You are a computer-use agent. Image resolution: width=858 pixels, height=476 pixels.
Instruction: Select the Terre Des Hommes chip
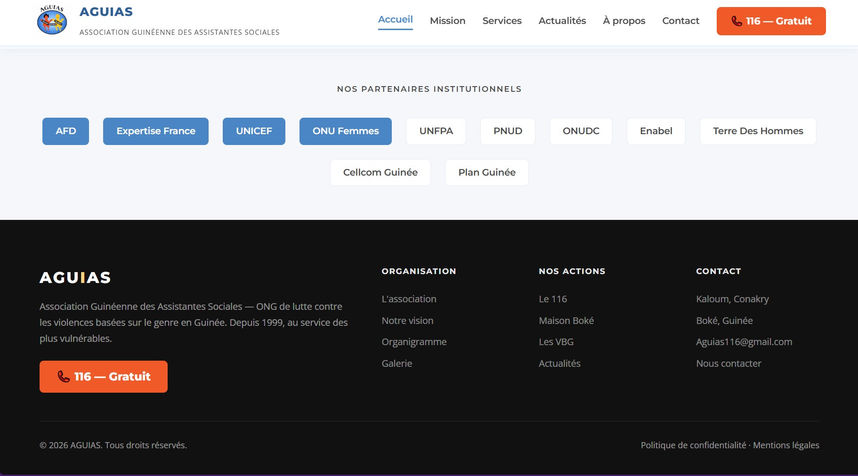(x=758, y=131)
